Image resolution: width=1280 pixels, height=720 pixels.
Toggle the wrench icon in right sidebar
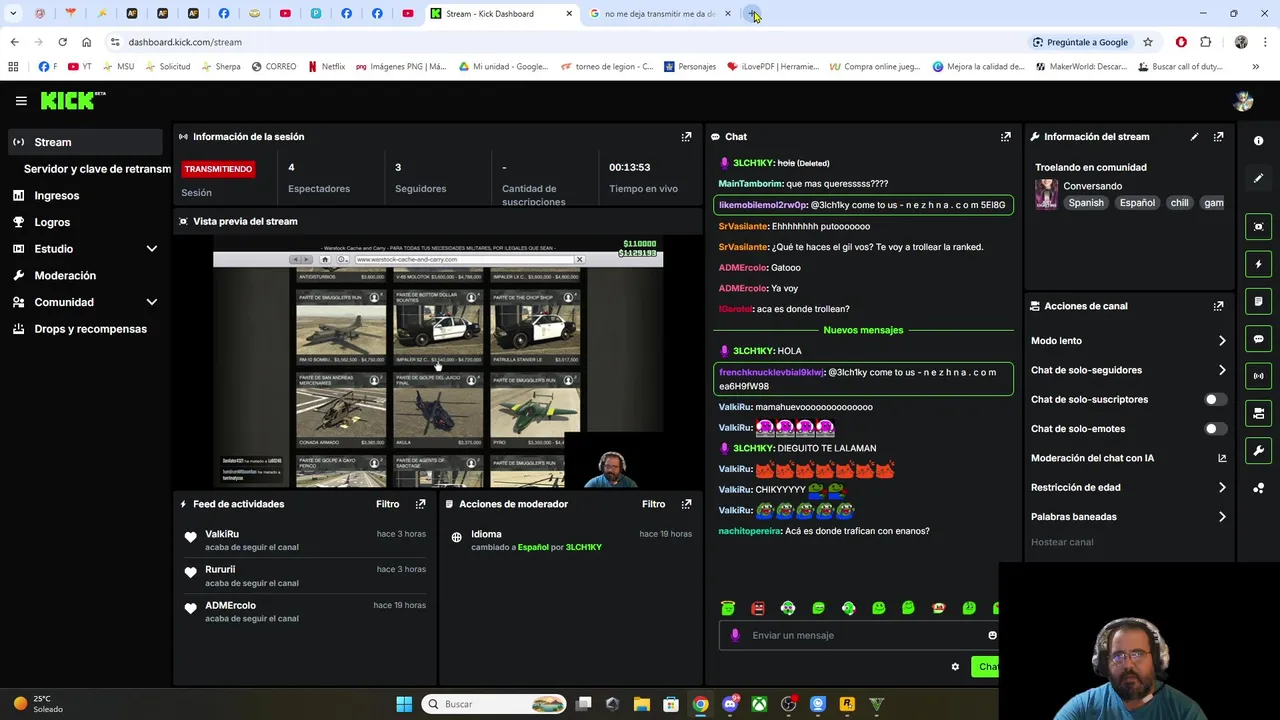pyautogui.click(x=1258, y=451)
